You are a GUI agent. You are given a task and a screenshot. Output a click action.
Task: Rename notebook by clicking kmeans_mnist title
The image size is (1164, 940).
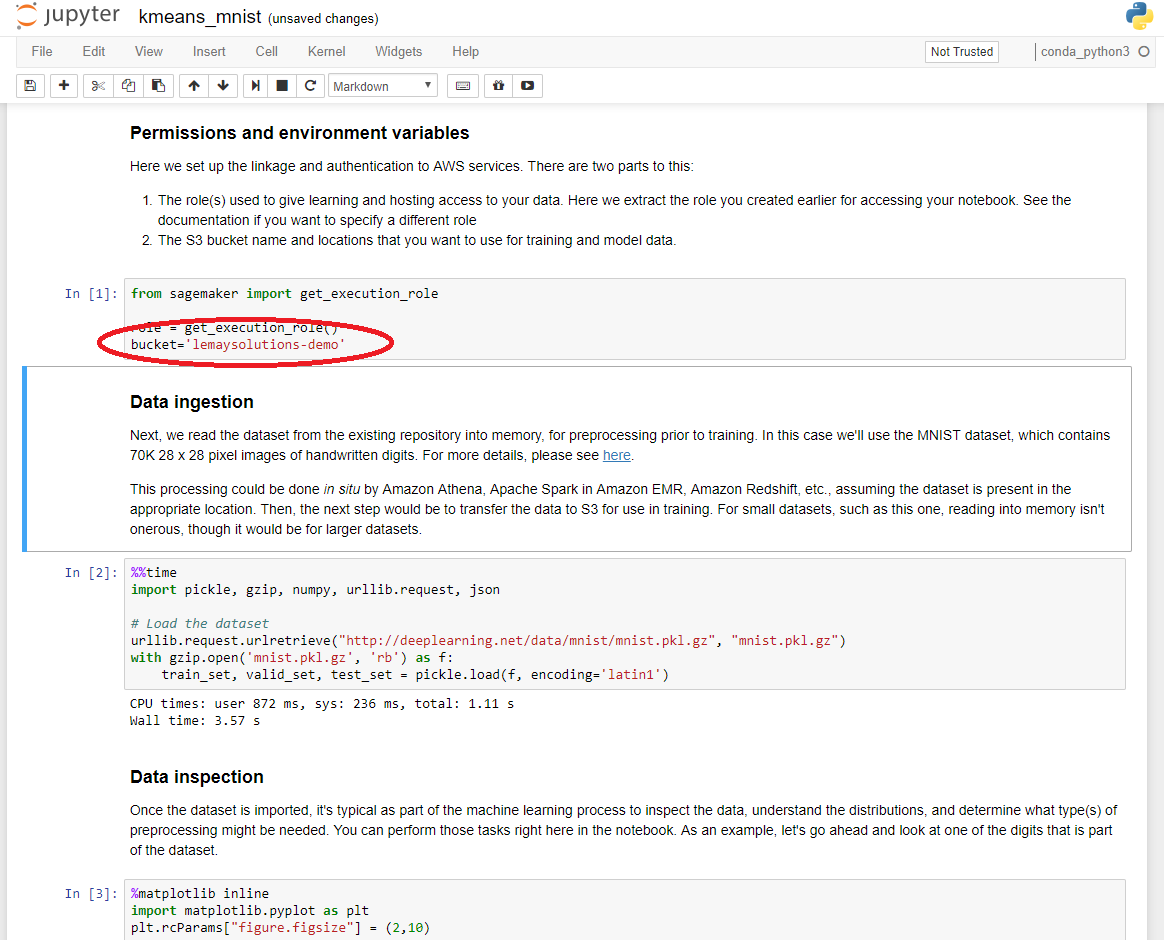pos(200,18)
